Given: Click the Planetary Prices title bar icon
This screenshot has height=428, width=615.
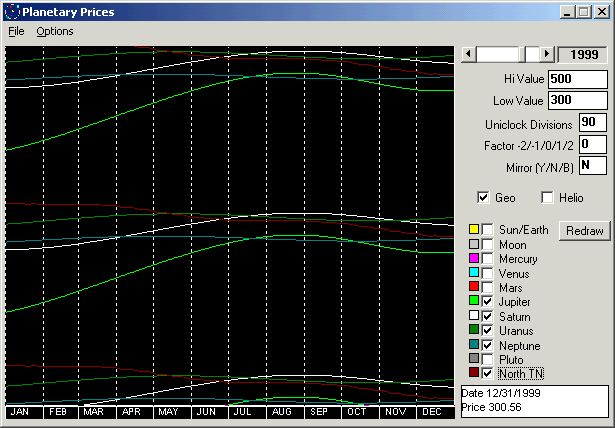Looking at the screenshot, I should [x=12, y=12].
